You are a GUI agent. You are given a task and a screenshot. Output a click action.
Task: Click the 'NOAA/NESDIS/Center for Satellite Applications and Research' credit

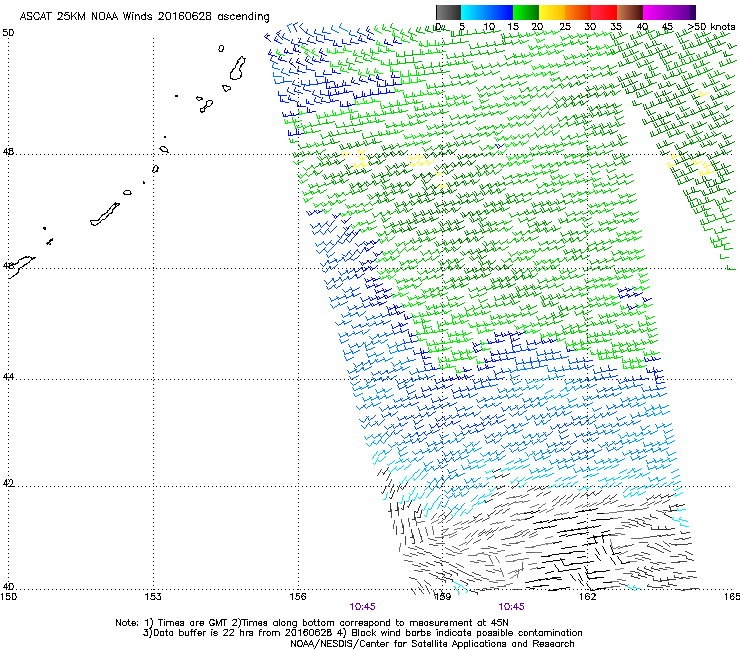click(432, 644)
